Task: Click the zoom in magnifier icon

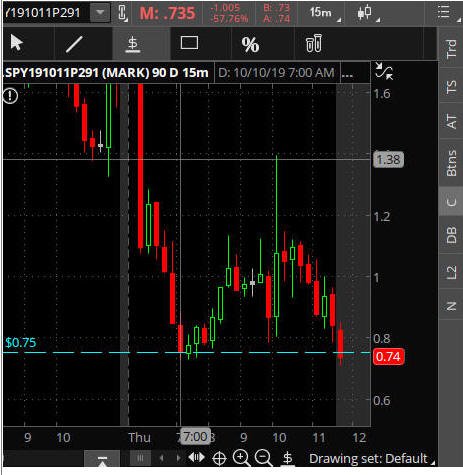Action: tap(241, 458)
